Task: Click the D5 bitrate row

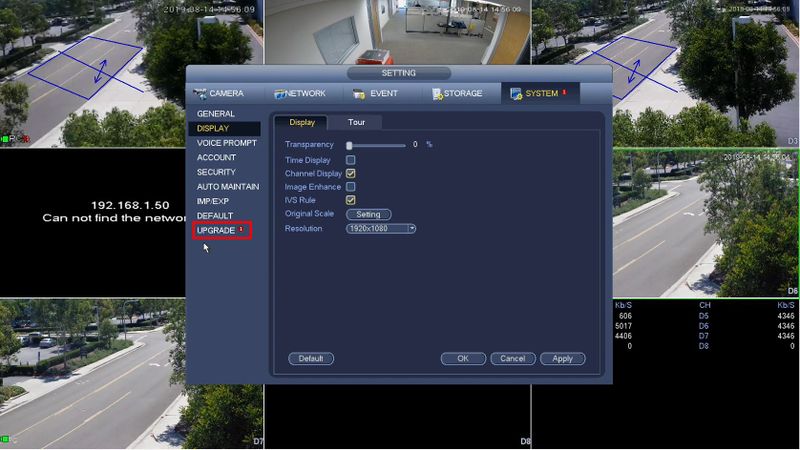Action: 746,316
